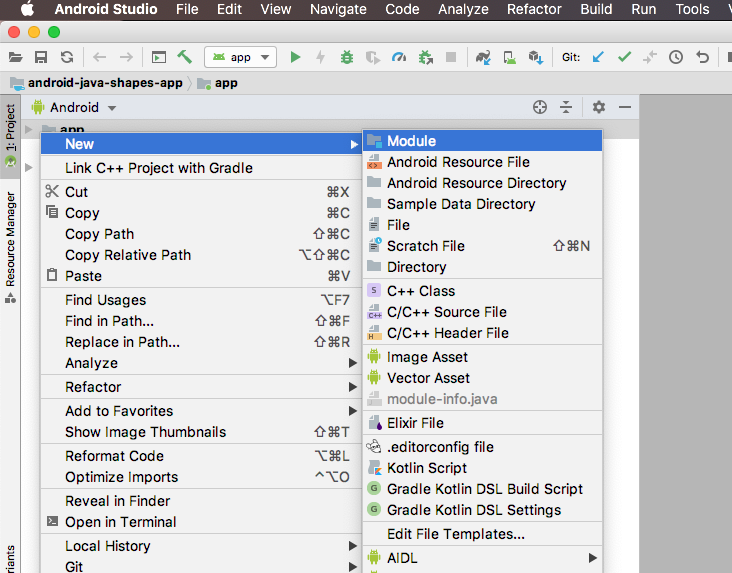This screenshot has width=732, height=573.
Task: Choose Show Image Thumbnails entry
Action: [x=201, y=432]
